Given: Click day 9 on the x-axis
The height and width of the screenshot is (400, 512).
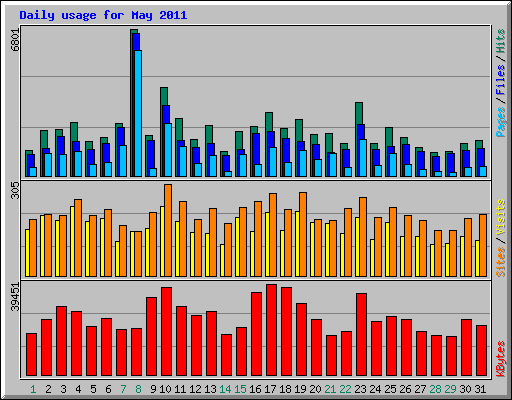Looking at the screenshot, I should pyautogui.click(x=153, y=389).
